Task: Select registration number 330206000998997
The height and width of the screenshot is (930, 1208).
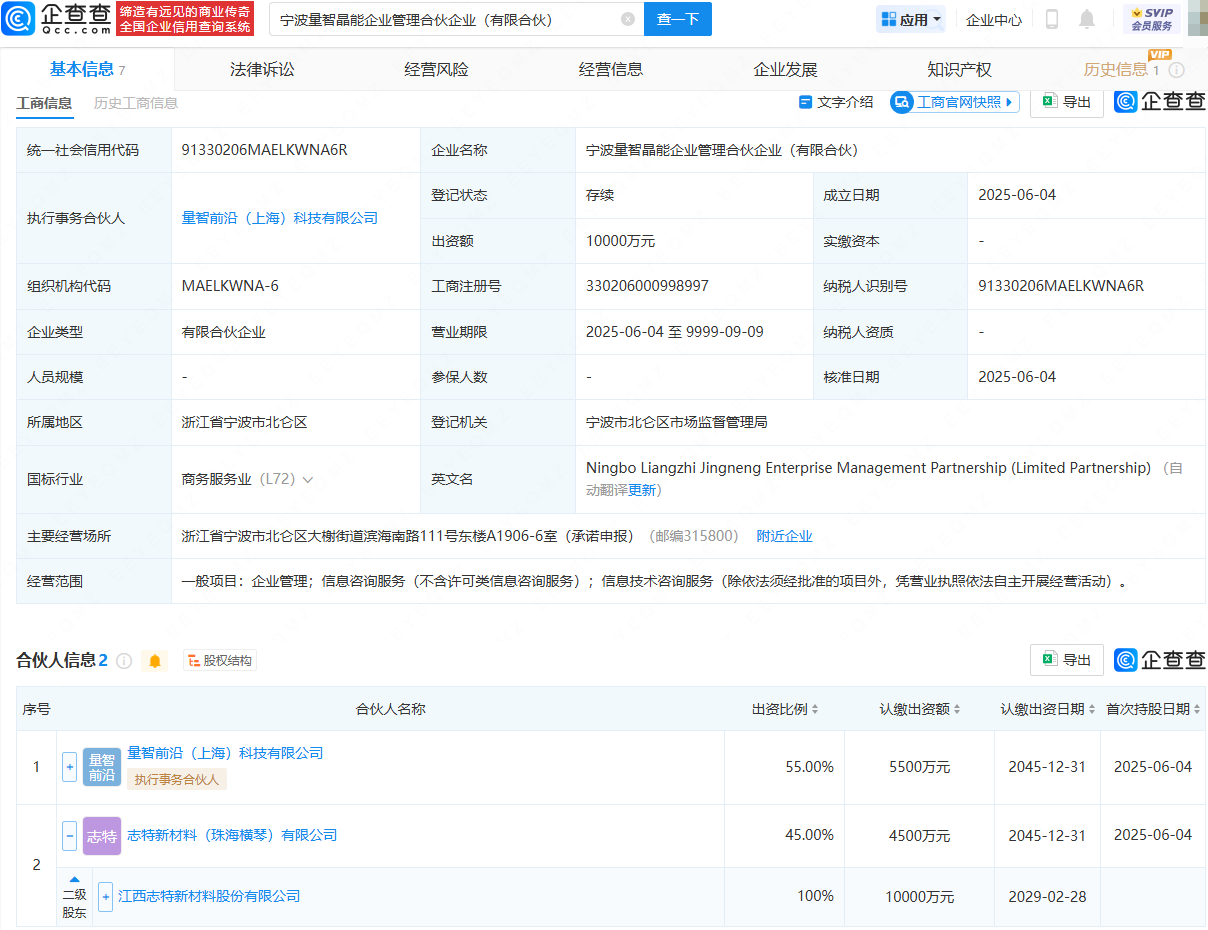Action: 647,286
